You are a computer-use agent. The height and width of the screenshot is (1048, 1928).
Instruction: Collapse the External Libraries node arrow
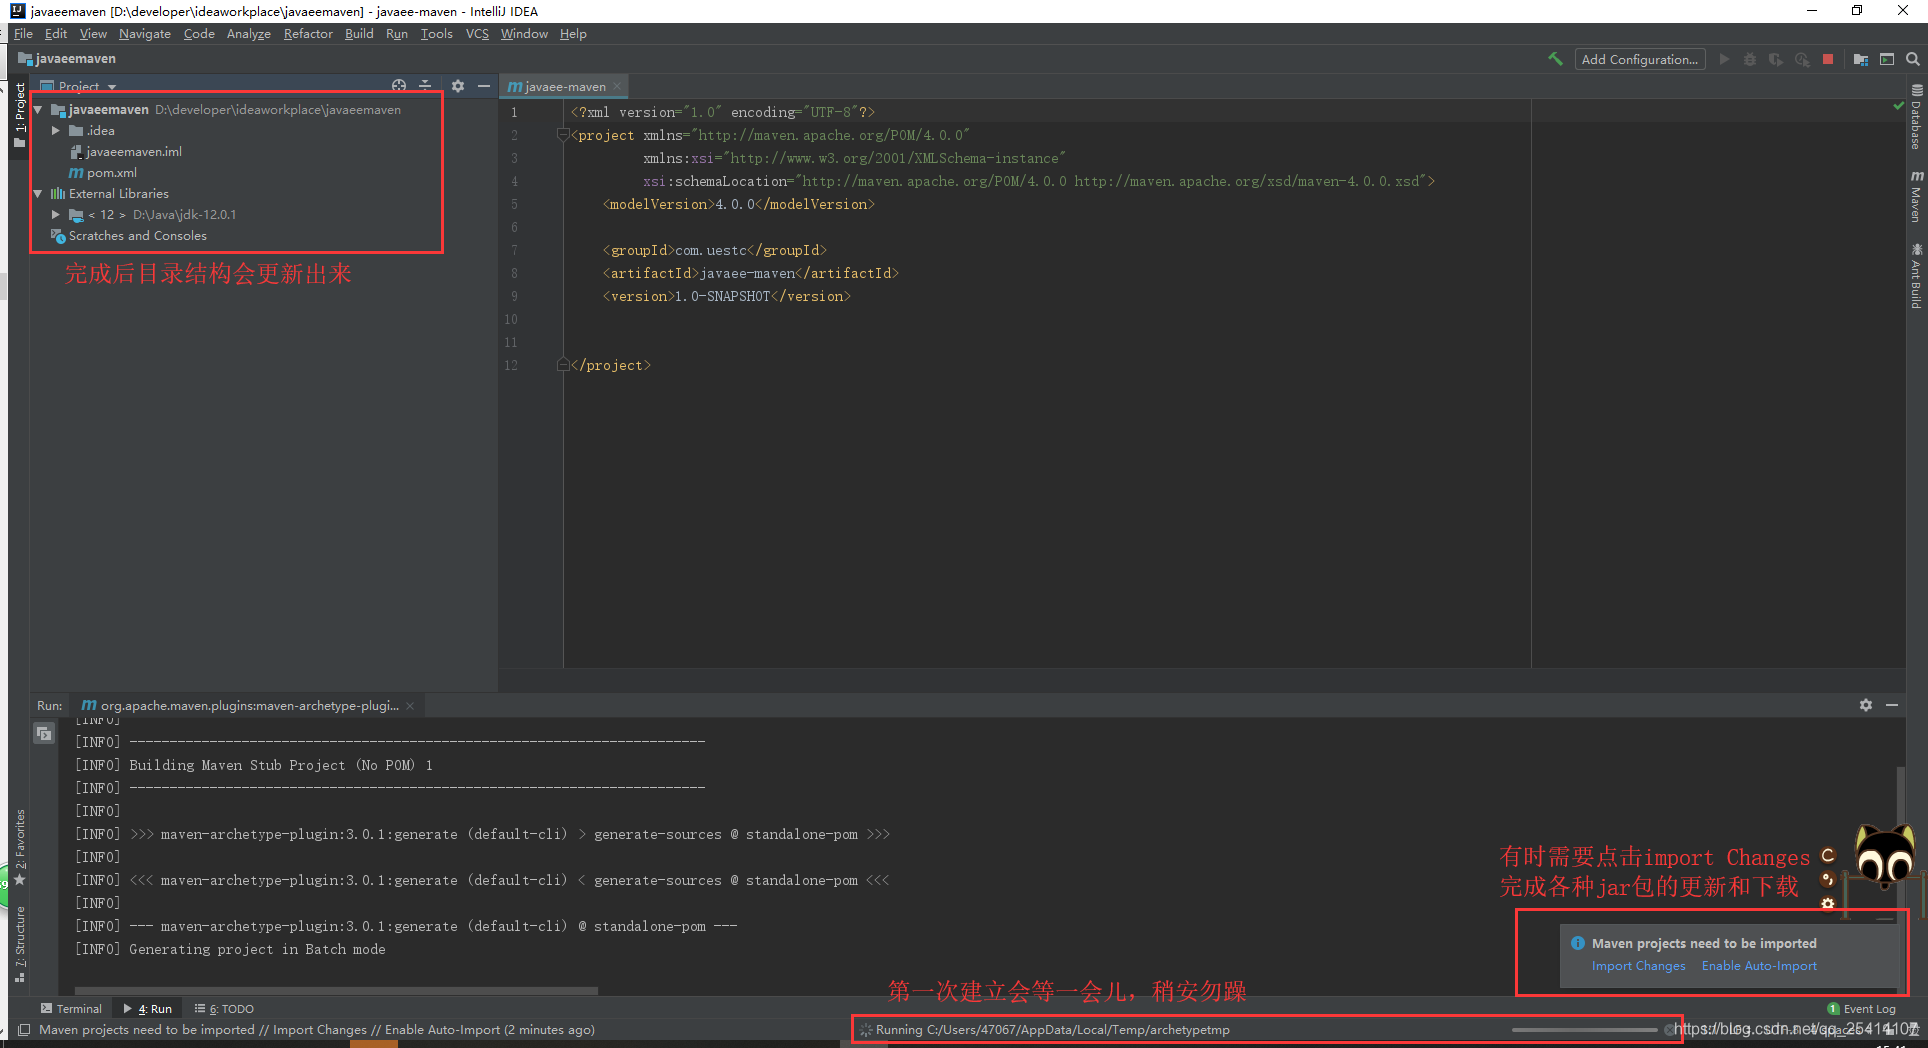pos(38,194)
